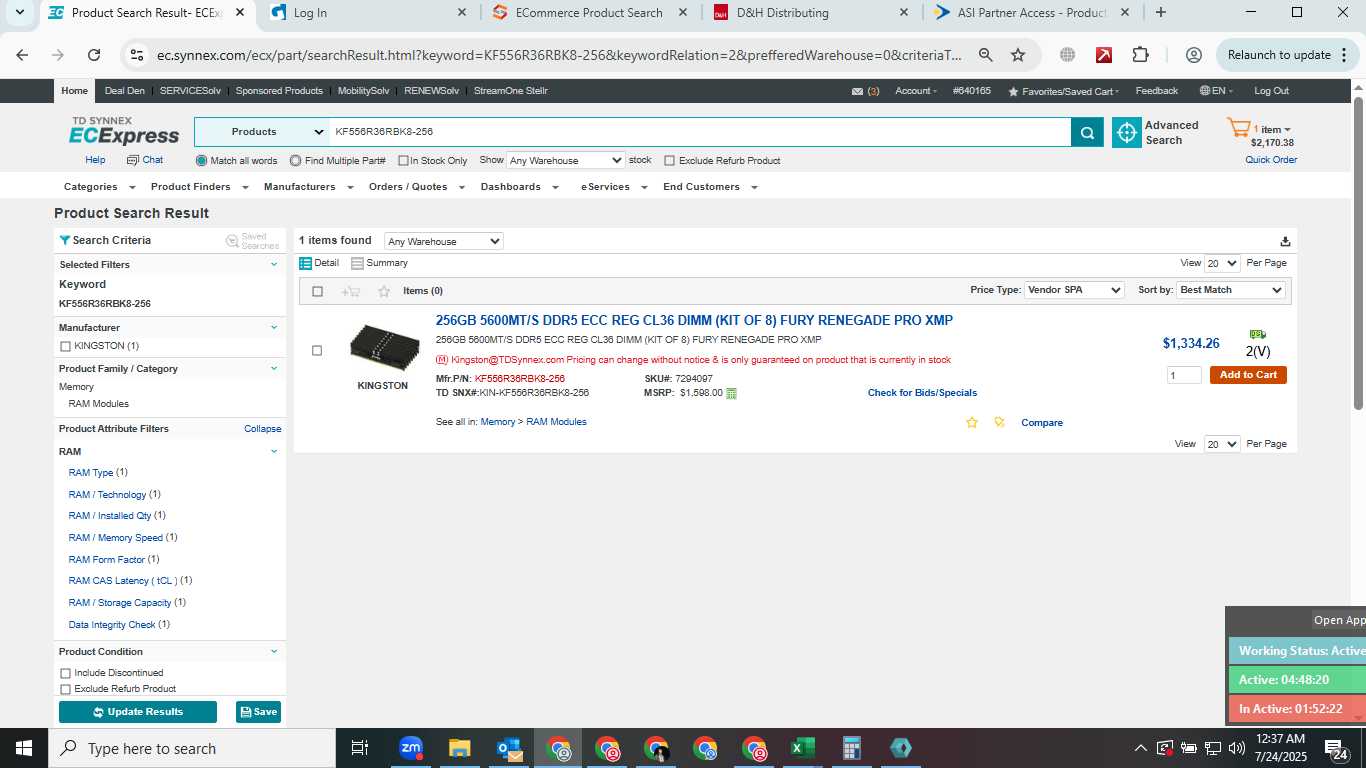Click the download results icon

[1285, 241]
